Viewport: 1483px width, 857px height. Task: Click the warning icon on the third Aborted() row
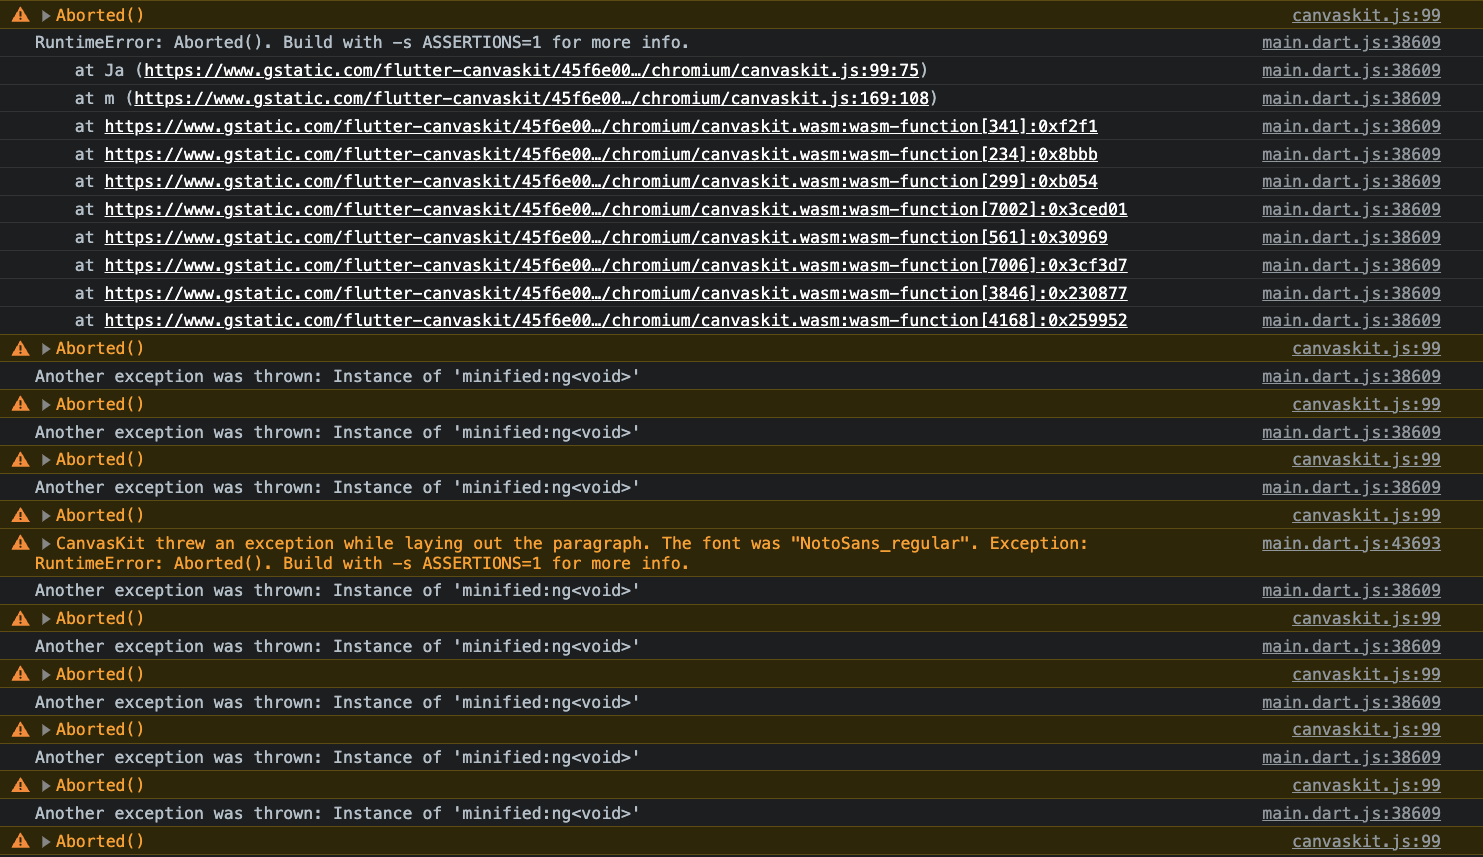pos(18,404)
